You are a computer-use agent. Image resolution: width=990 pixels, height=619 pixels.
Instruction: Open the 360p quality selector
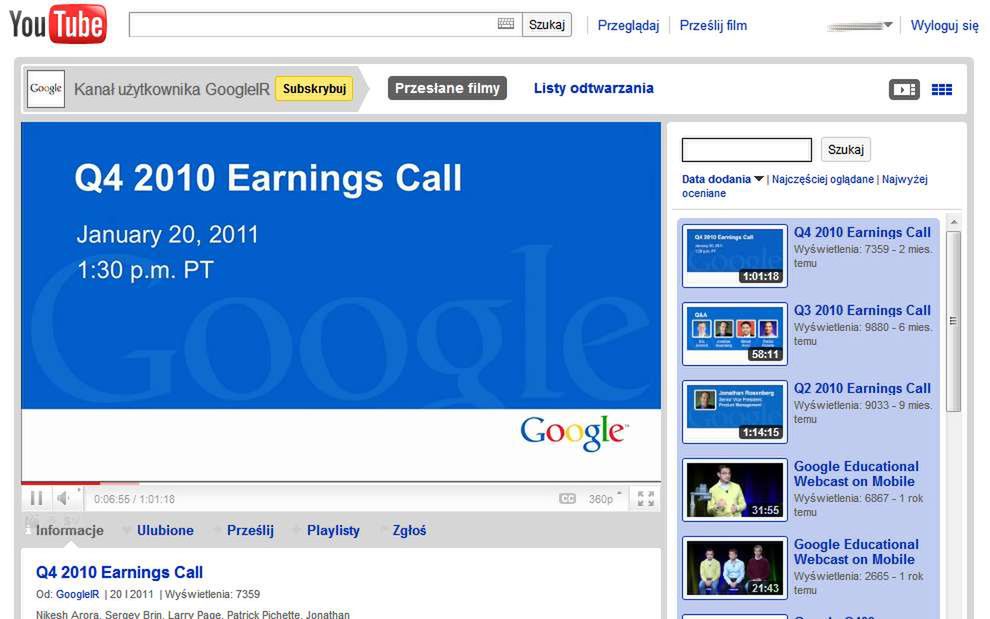[604, 498]
